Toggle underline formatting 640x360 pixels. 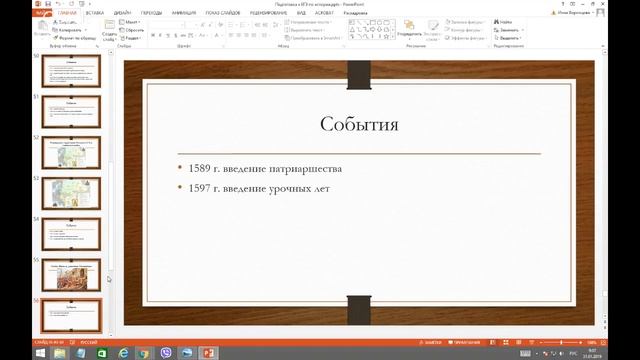tap(168, 36)
